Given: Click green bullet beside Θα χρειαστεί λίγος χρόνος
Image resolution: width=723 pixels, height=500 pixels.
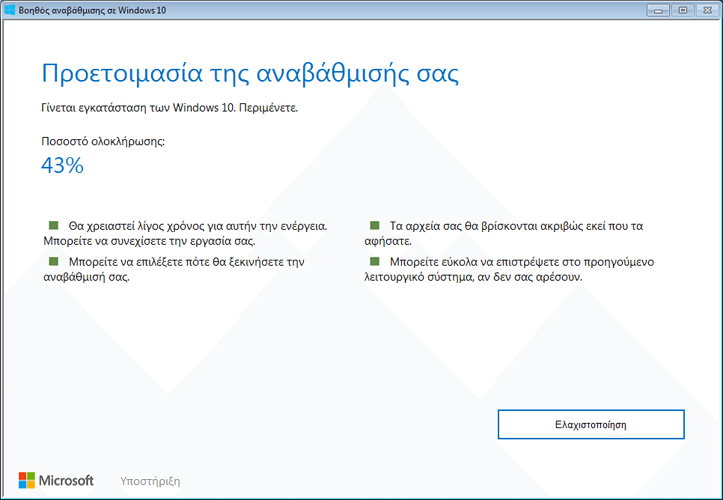Looking at the screenshot, I should click(x=54, y=225).
